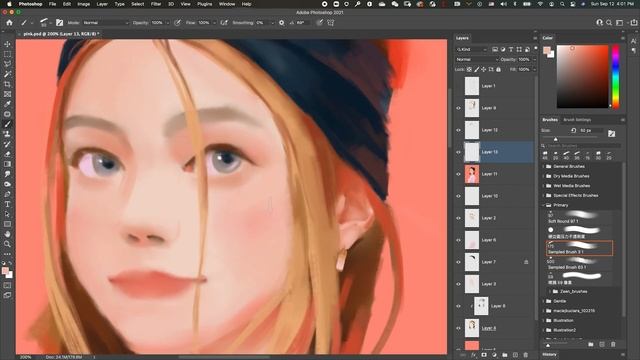Select the Move tool
Viewport: 640px width, 360px height.
pos(7,44)
